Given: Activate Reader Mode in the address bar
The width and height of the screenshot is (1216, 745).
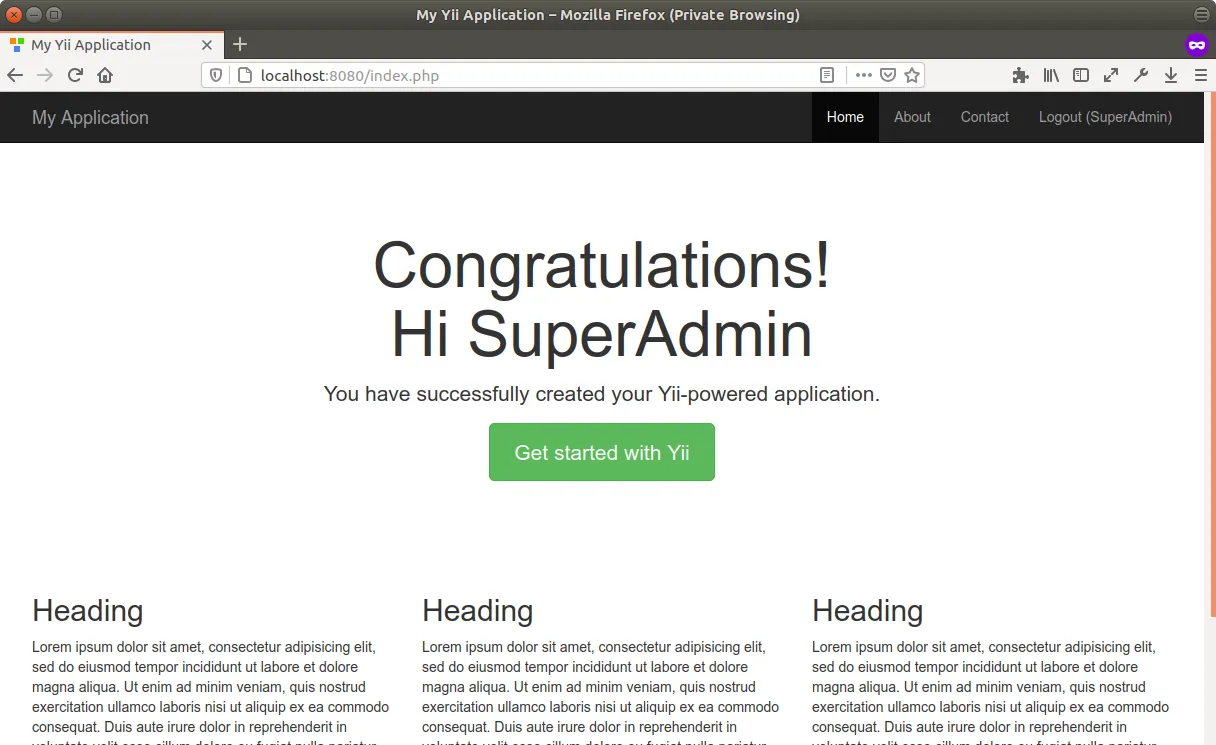Looking at the screenshot, I should tap(827, 75).
